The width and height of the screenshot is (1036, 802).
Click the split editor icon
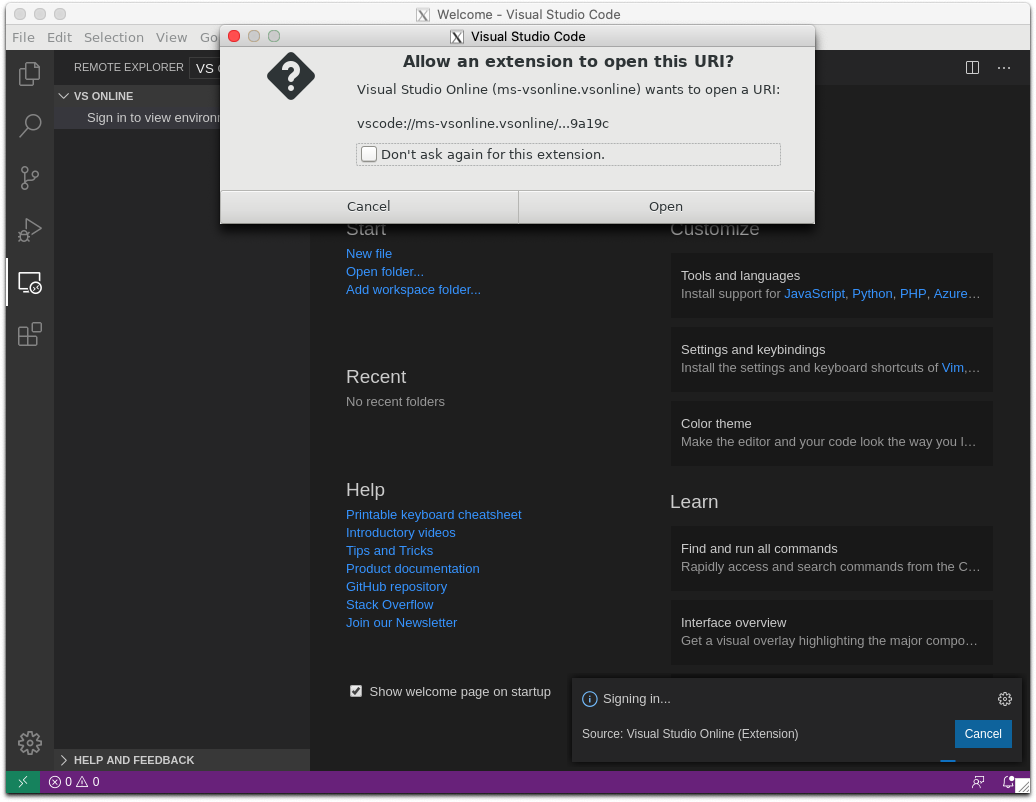972,67
